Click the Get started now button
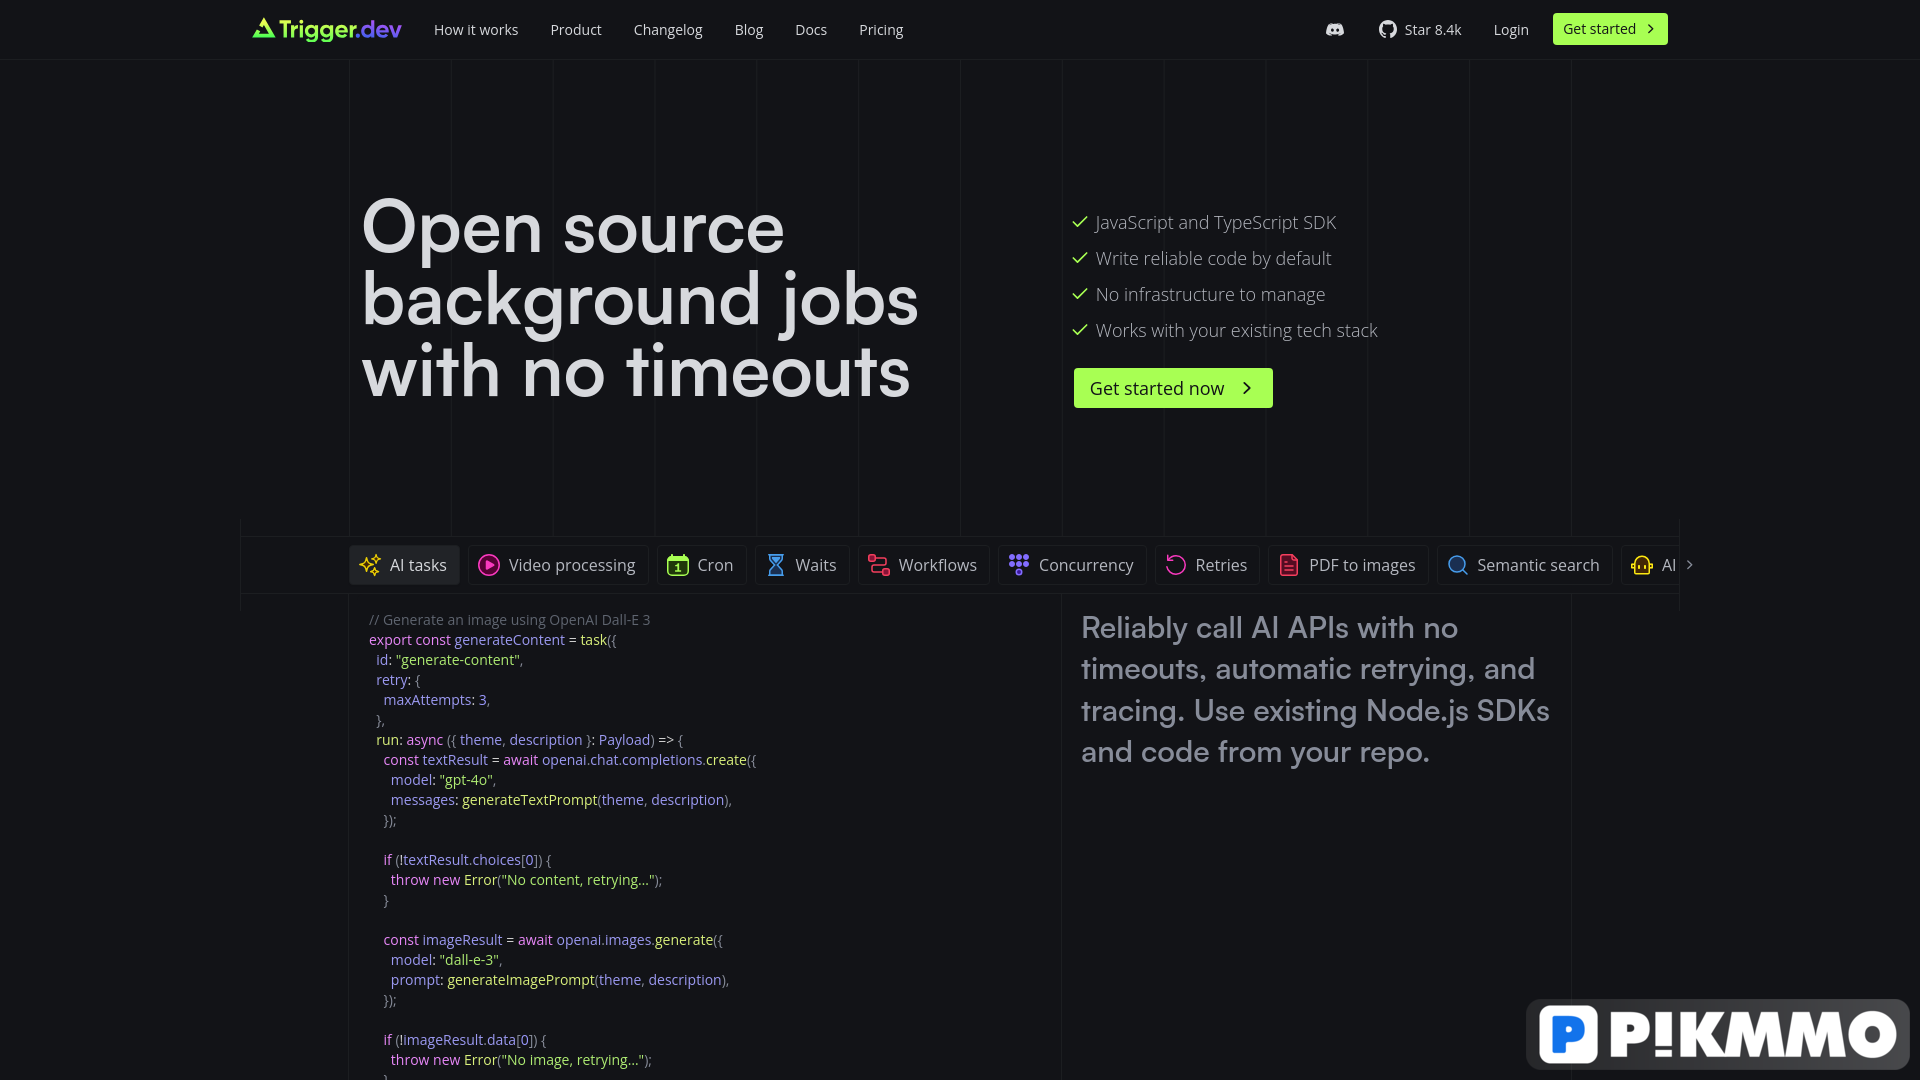The image size is (1920, 1080). [1173, 388]
